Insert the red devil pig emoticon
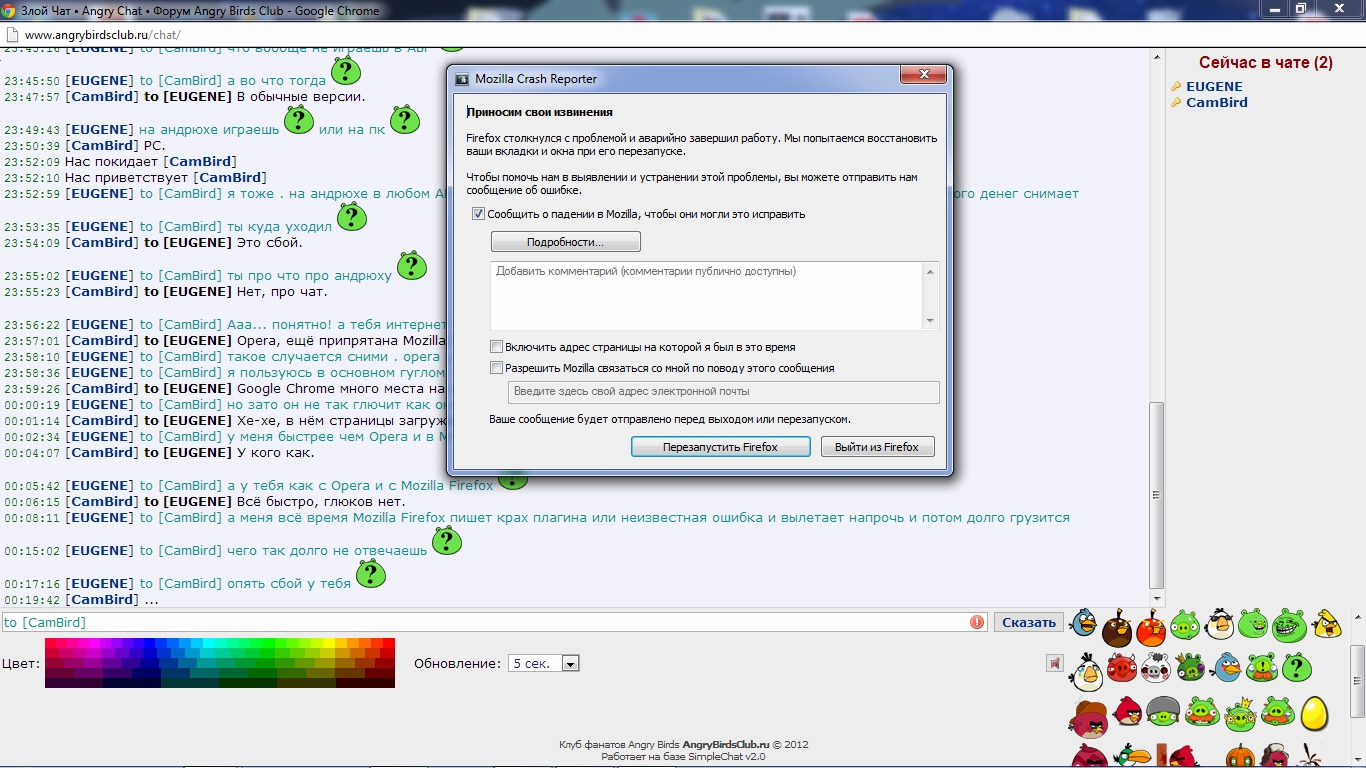 pos(1122,668)
